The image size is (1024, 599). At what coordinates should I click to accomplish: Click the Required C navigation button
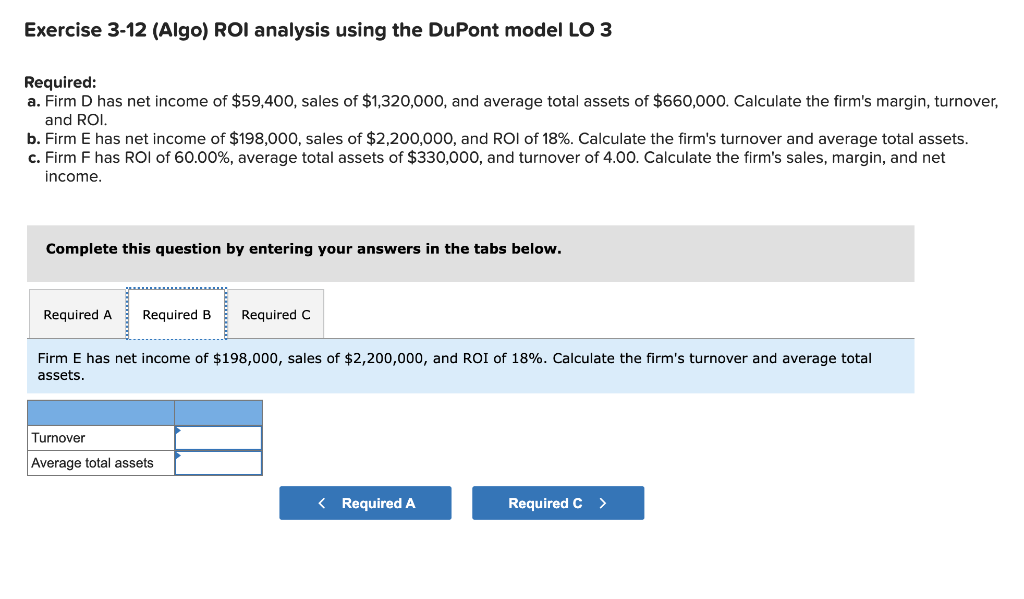point(558,502)
